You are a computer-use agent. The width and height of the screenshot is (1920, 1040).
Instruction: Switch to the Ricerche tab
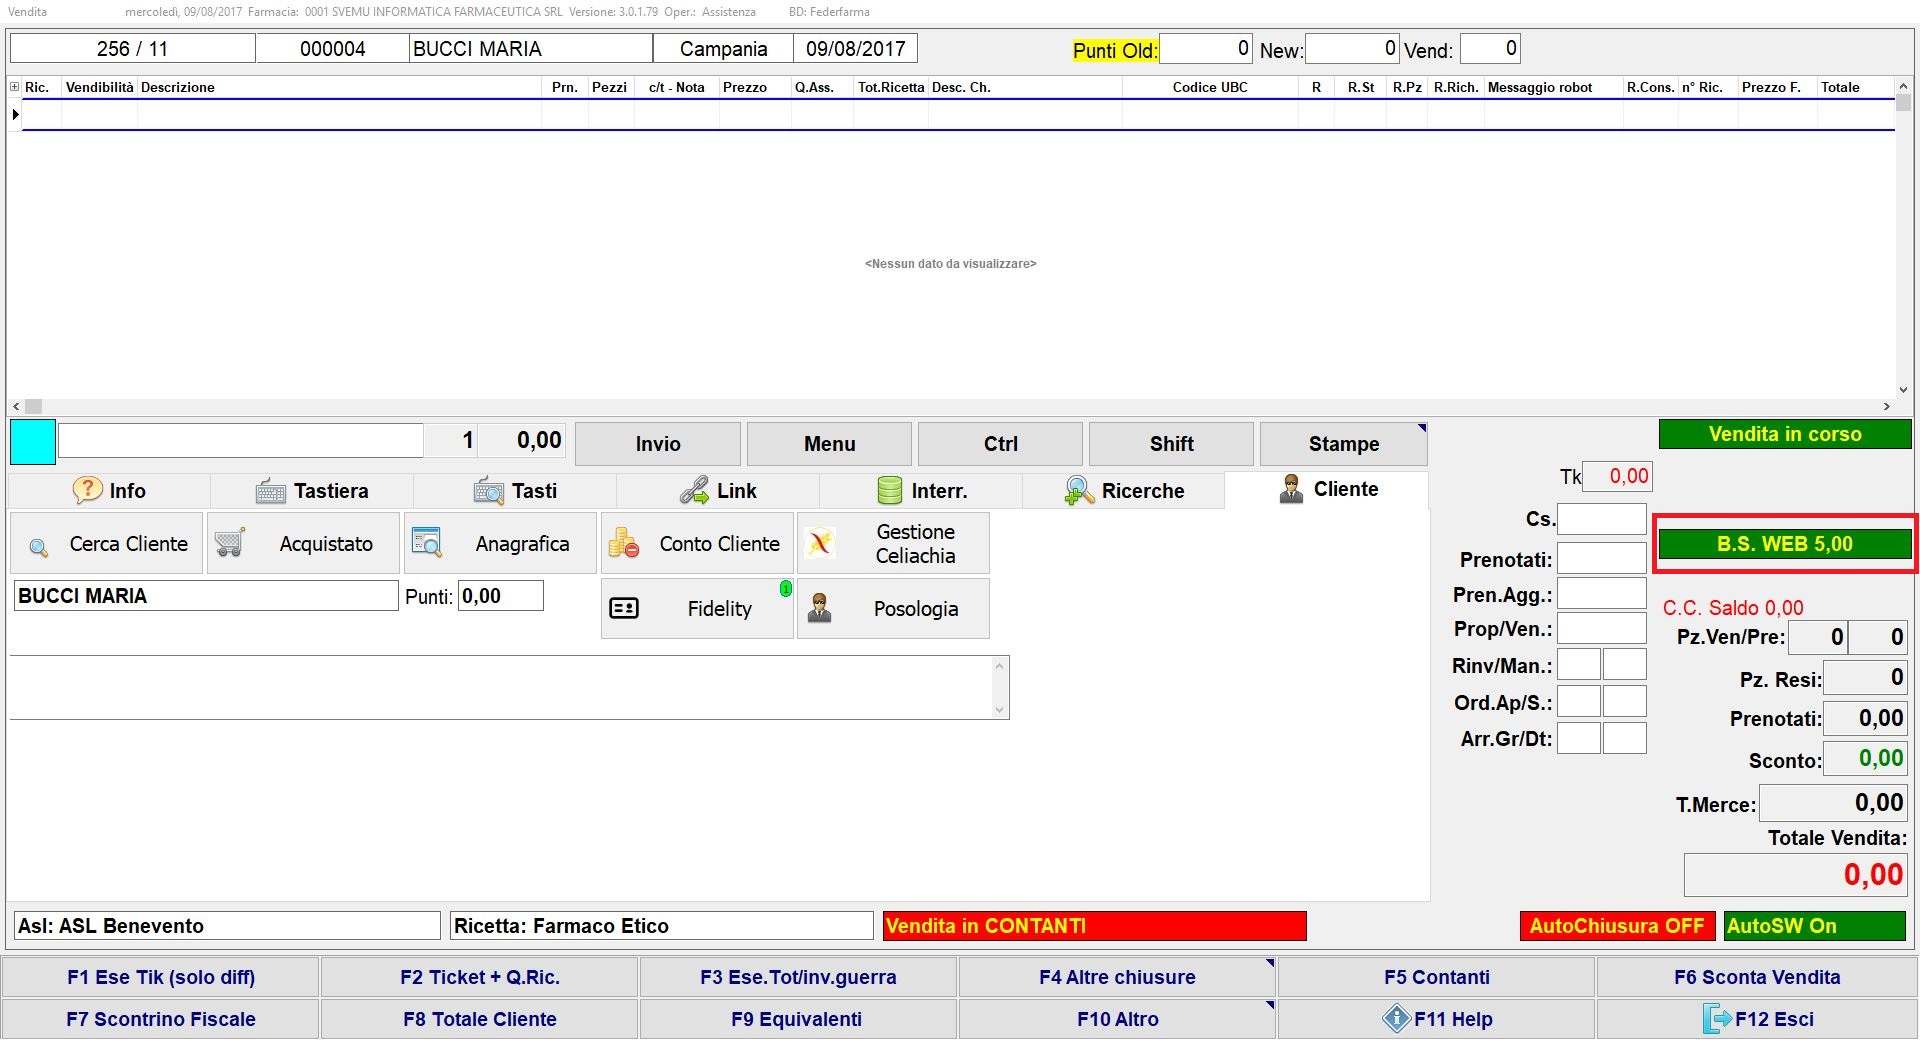coord(1123,491)
